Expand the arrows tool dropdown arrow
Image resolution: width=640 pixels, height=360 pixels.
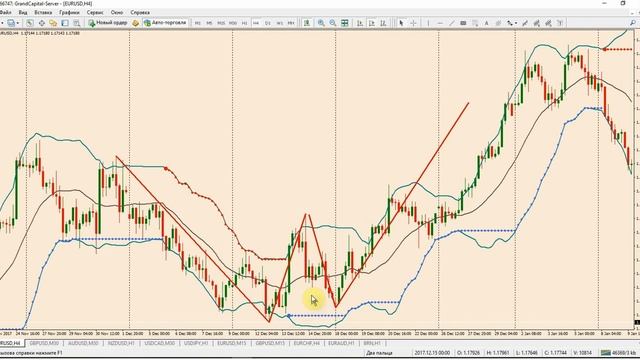coord(516,23)
